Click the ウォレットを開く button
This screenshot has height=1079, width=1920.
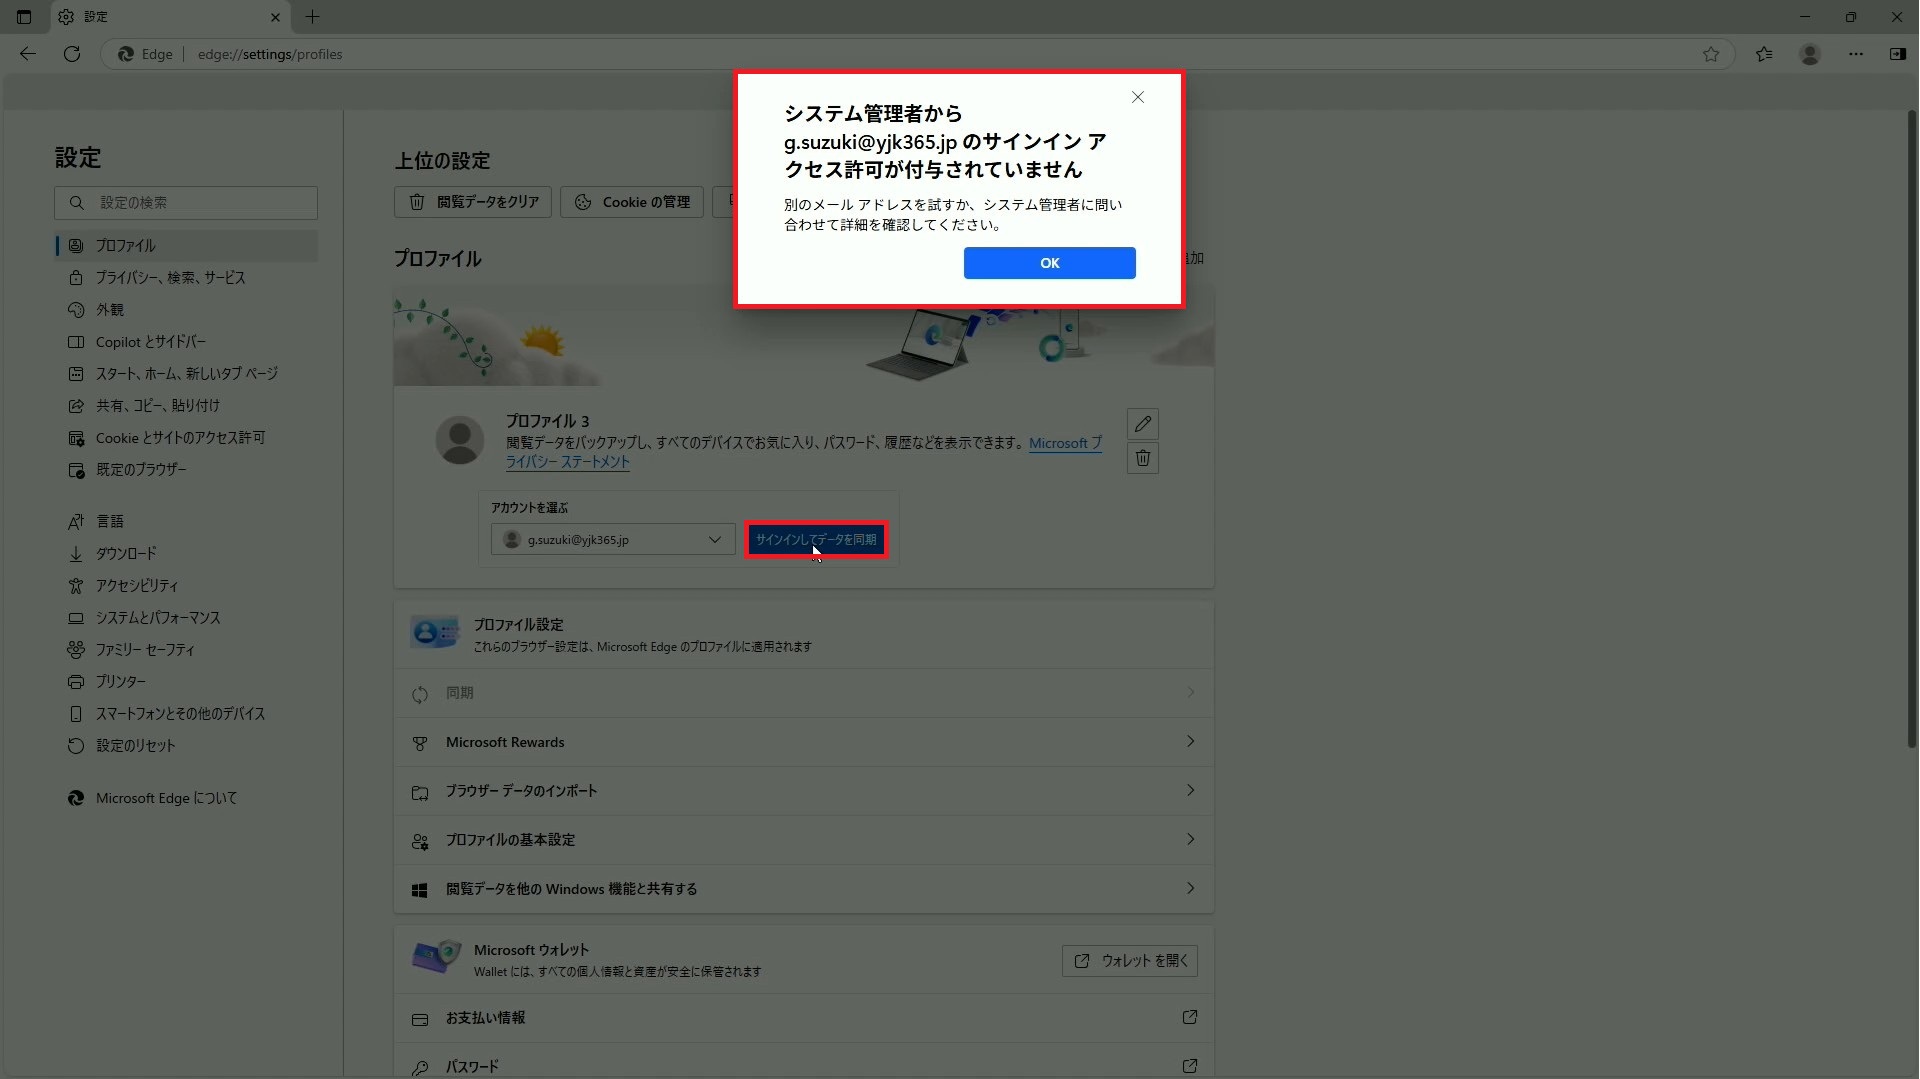click(1129, 961)
